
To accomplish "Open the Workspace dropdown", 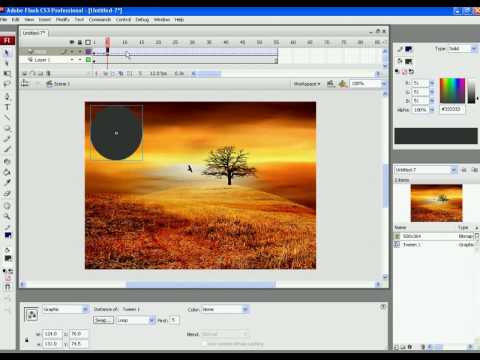I will tap(307, 84).
